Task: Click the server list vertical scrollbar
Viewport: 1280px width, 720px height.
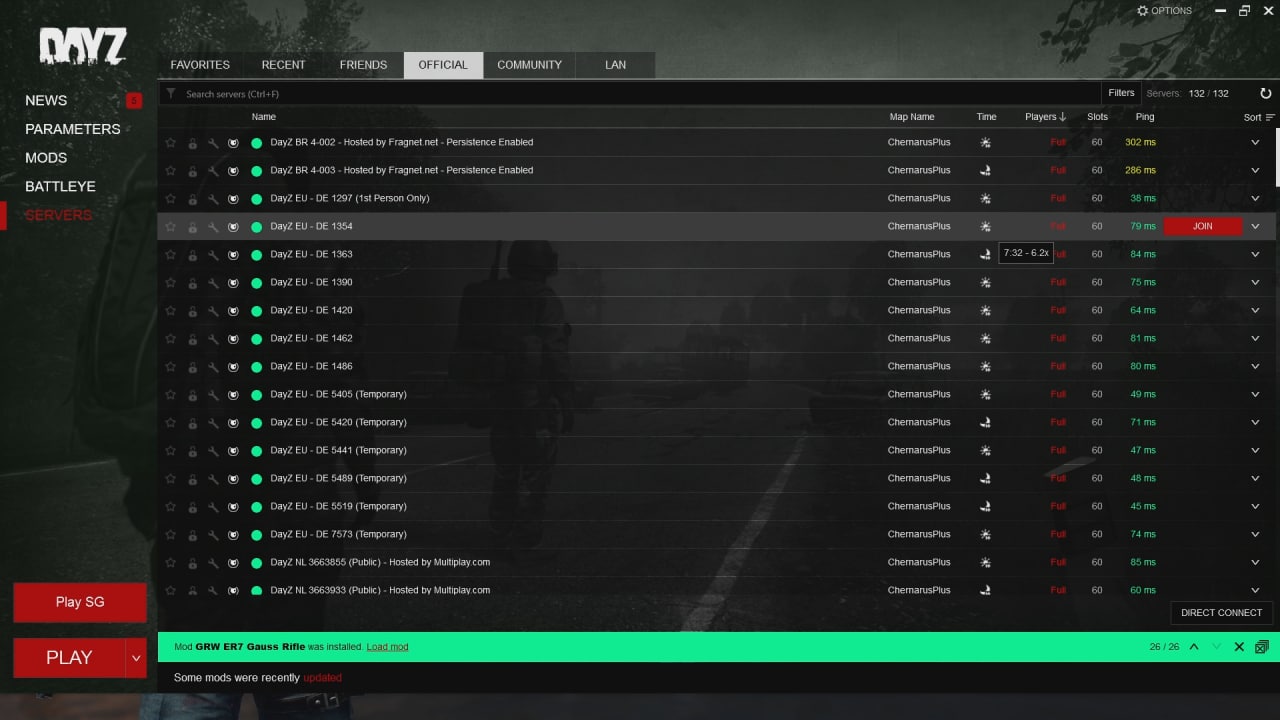Action: (1276, 157)
